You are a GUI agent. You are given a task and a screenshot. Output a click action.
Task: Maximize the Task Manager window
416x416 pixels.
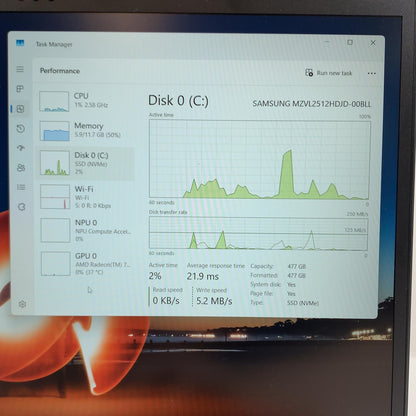[x=350, y=42]
